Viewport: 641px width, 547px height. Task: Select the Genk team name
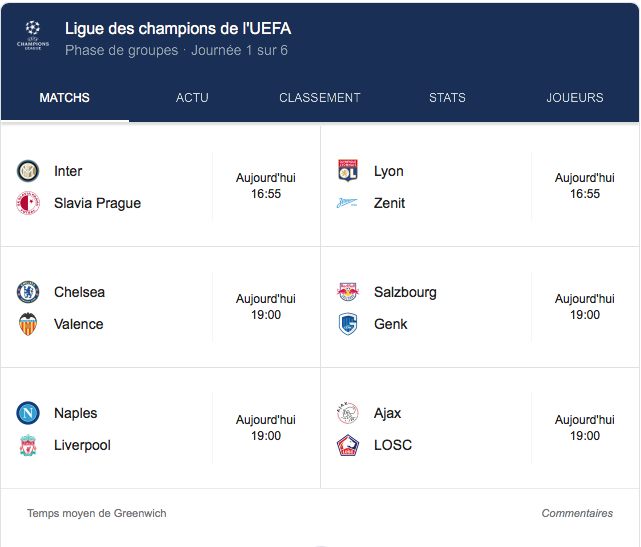pyautogui.click(x=390, y=324)
